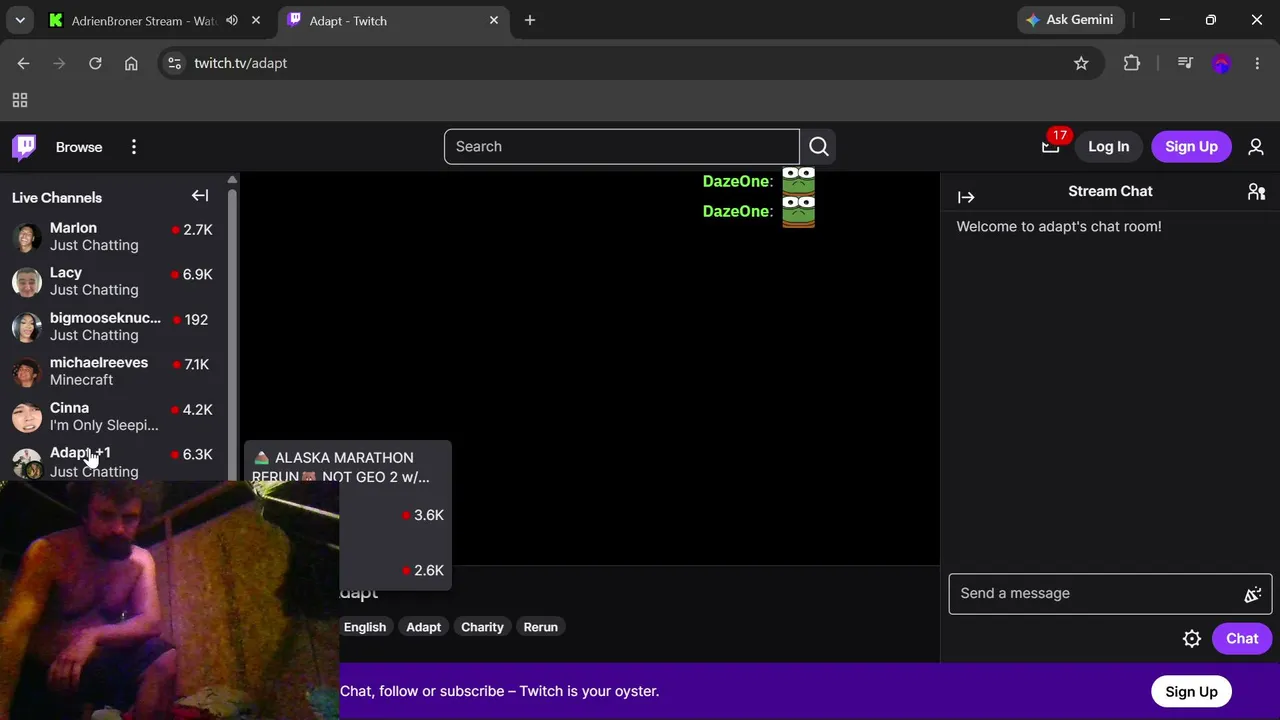
Task: Click the magnifier search button
Action: (819, 147)
